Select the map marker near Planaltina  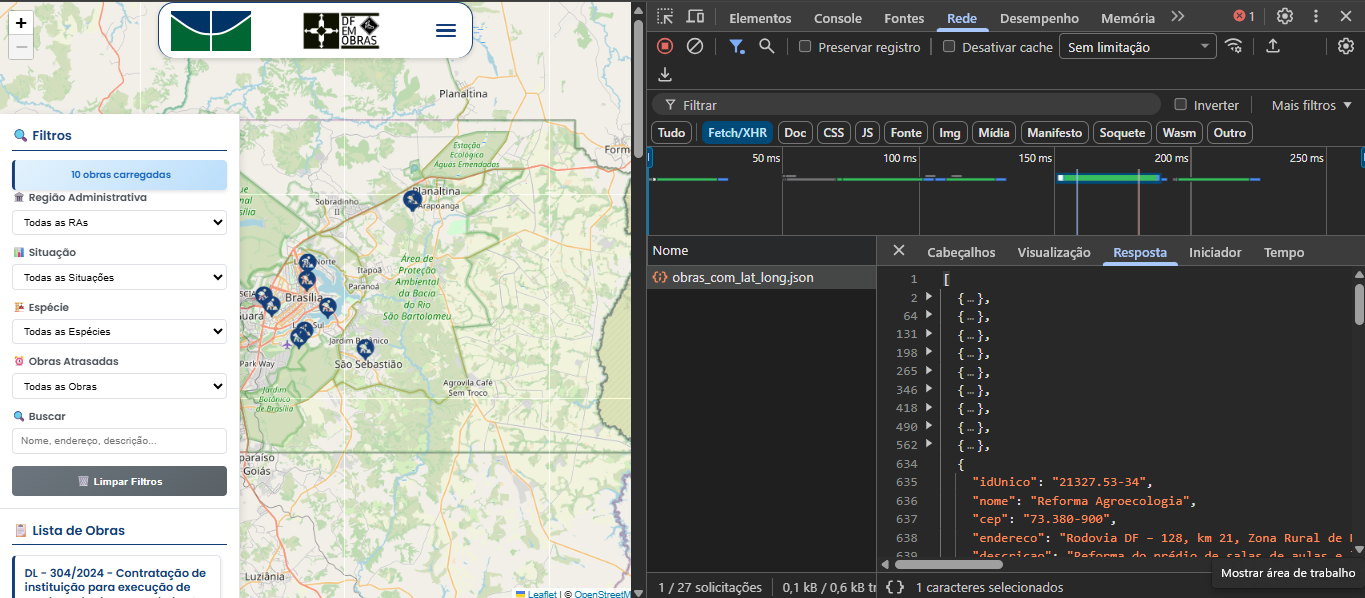coord(412,200)
